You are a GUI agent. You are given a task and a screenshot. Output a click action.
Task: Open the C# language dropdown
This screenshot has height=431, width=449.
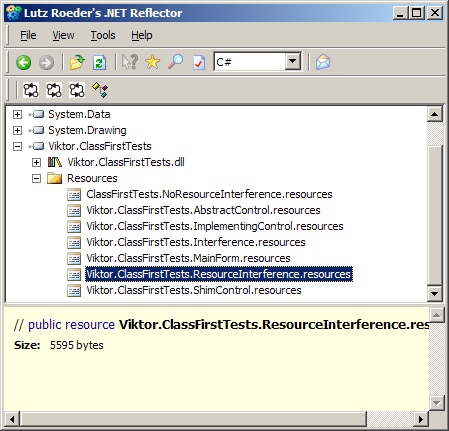(293, 61)
